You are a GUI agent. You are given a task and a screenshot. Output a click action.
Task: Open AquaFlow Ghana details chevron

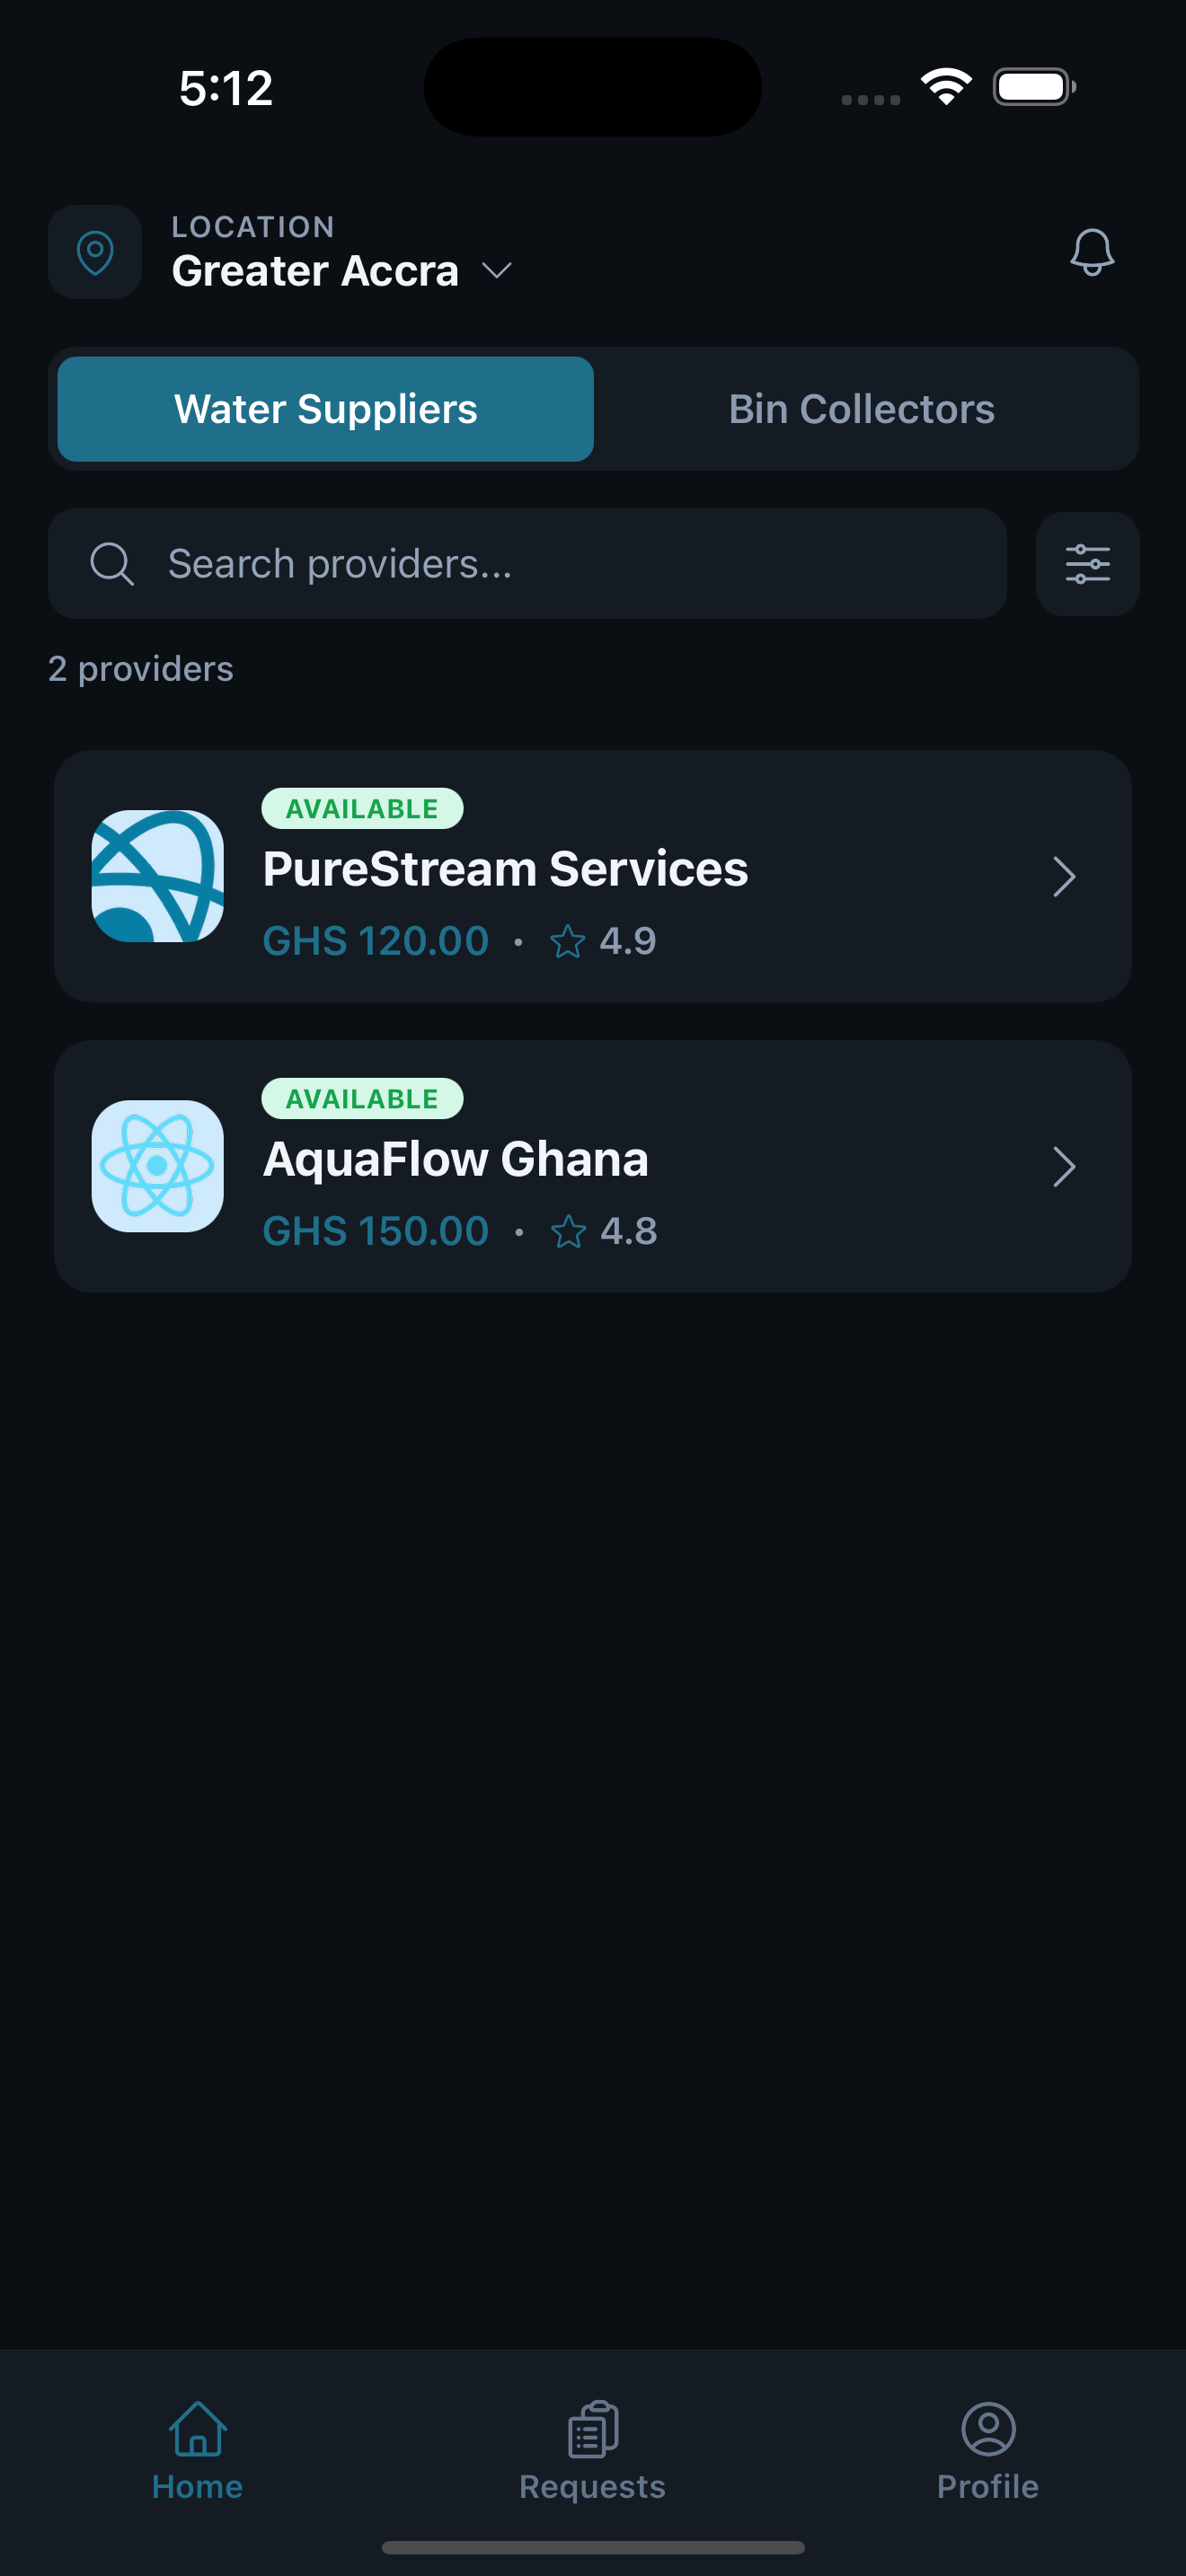[x=1064, y=1167]
